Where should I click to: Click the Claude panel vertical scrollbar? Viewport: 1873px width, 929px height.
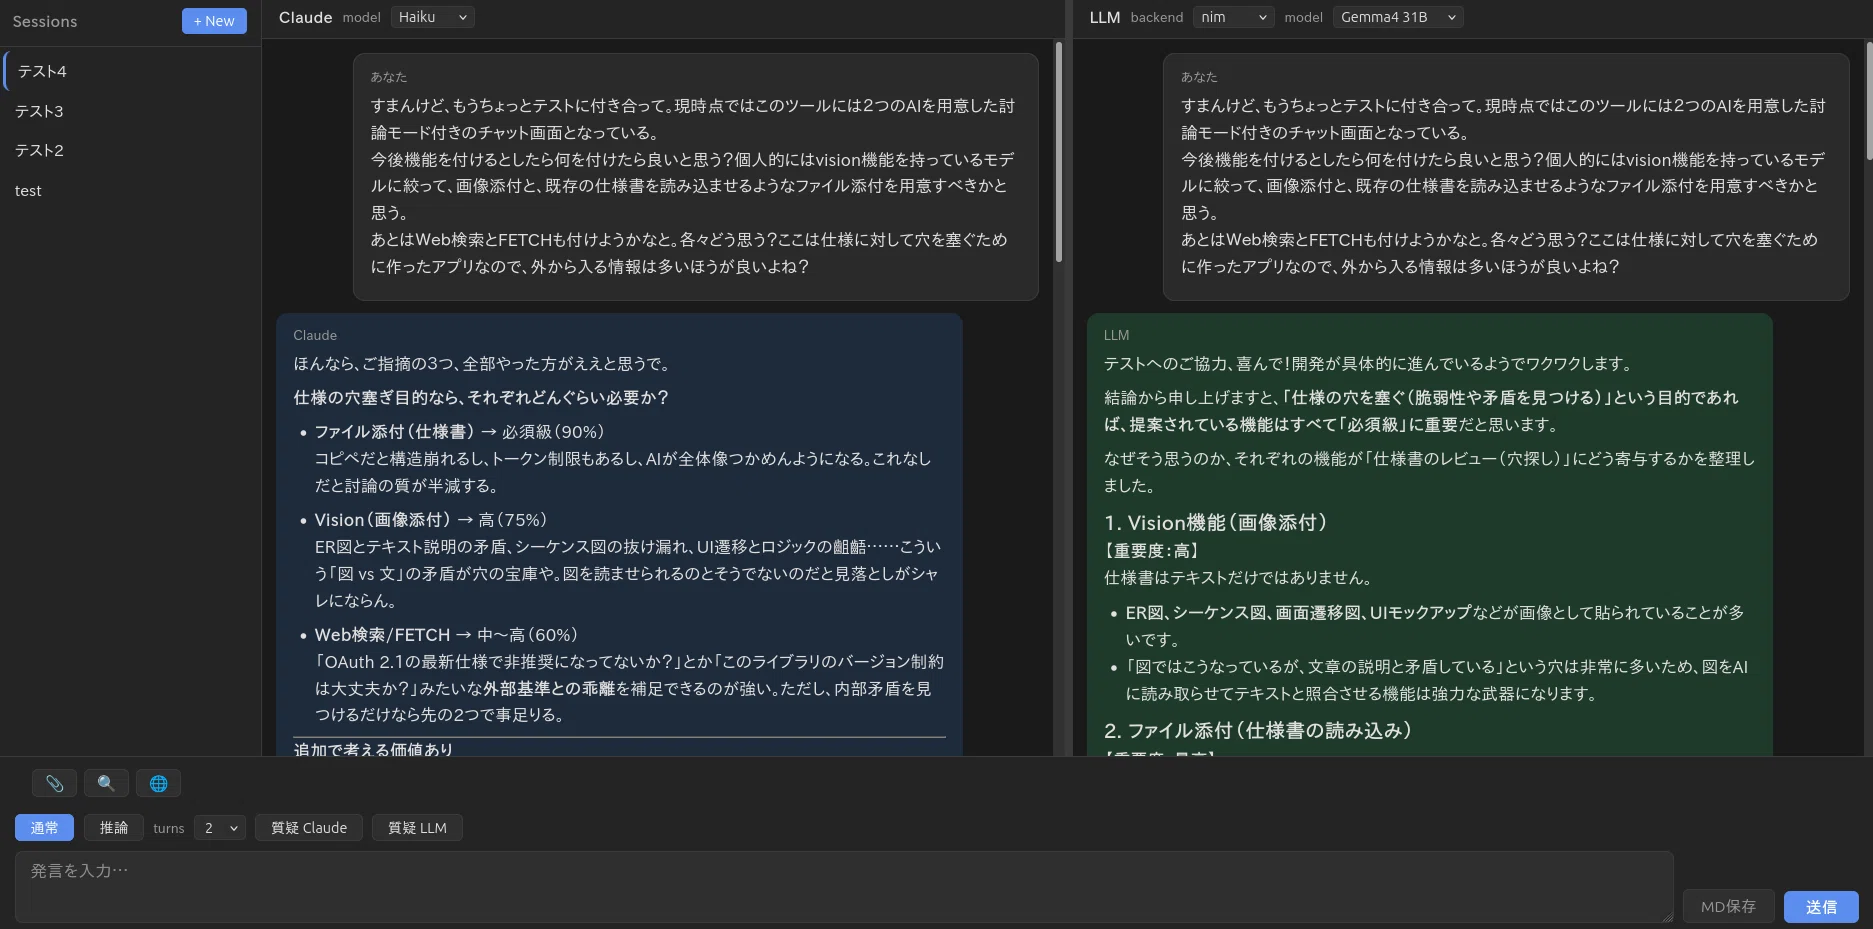[1059, 152]
